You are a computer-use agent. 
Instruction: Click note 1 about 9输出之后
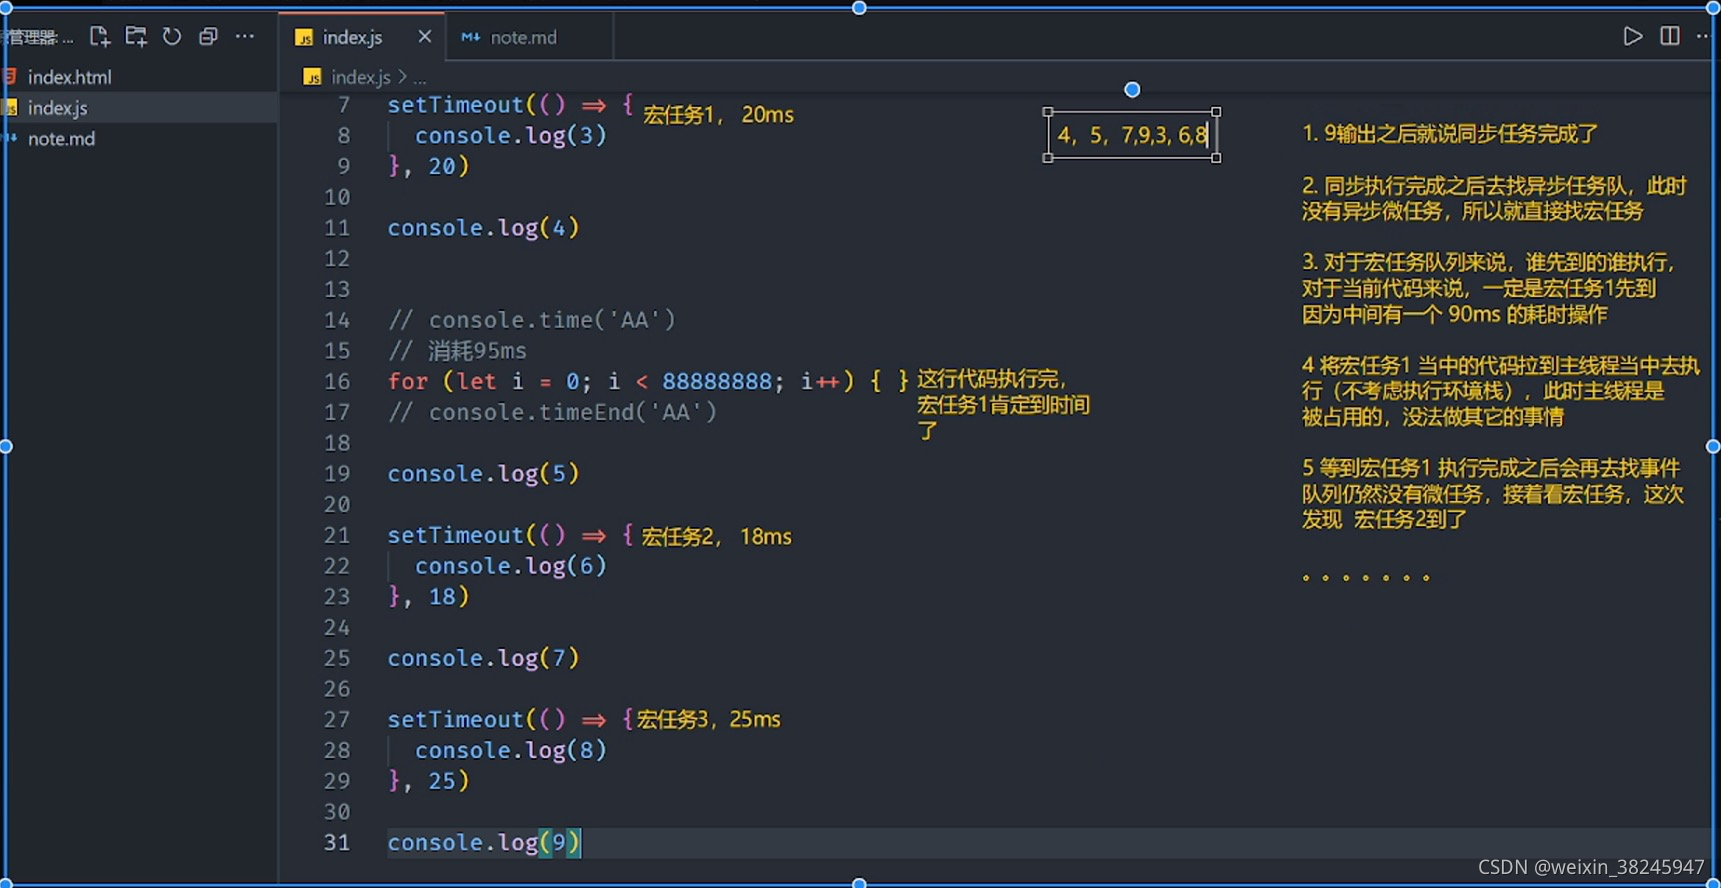[x=1450, y=134]
